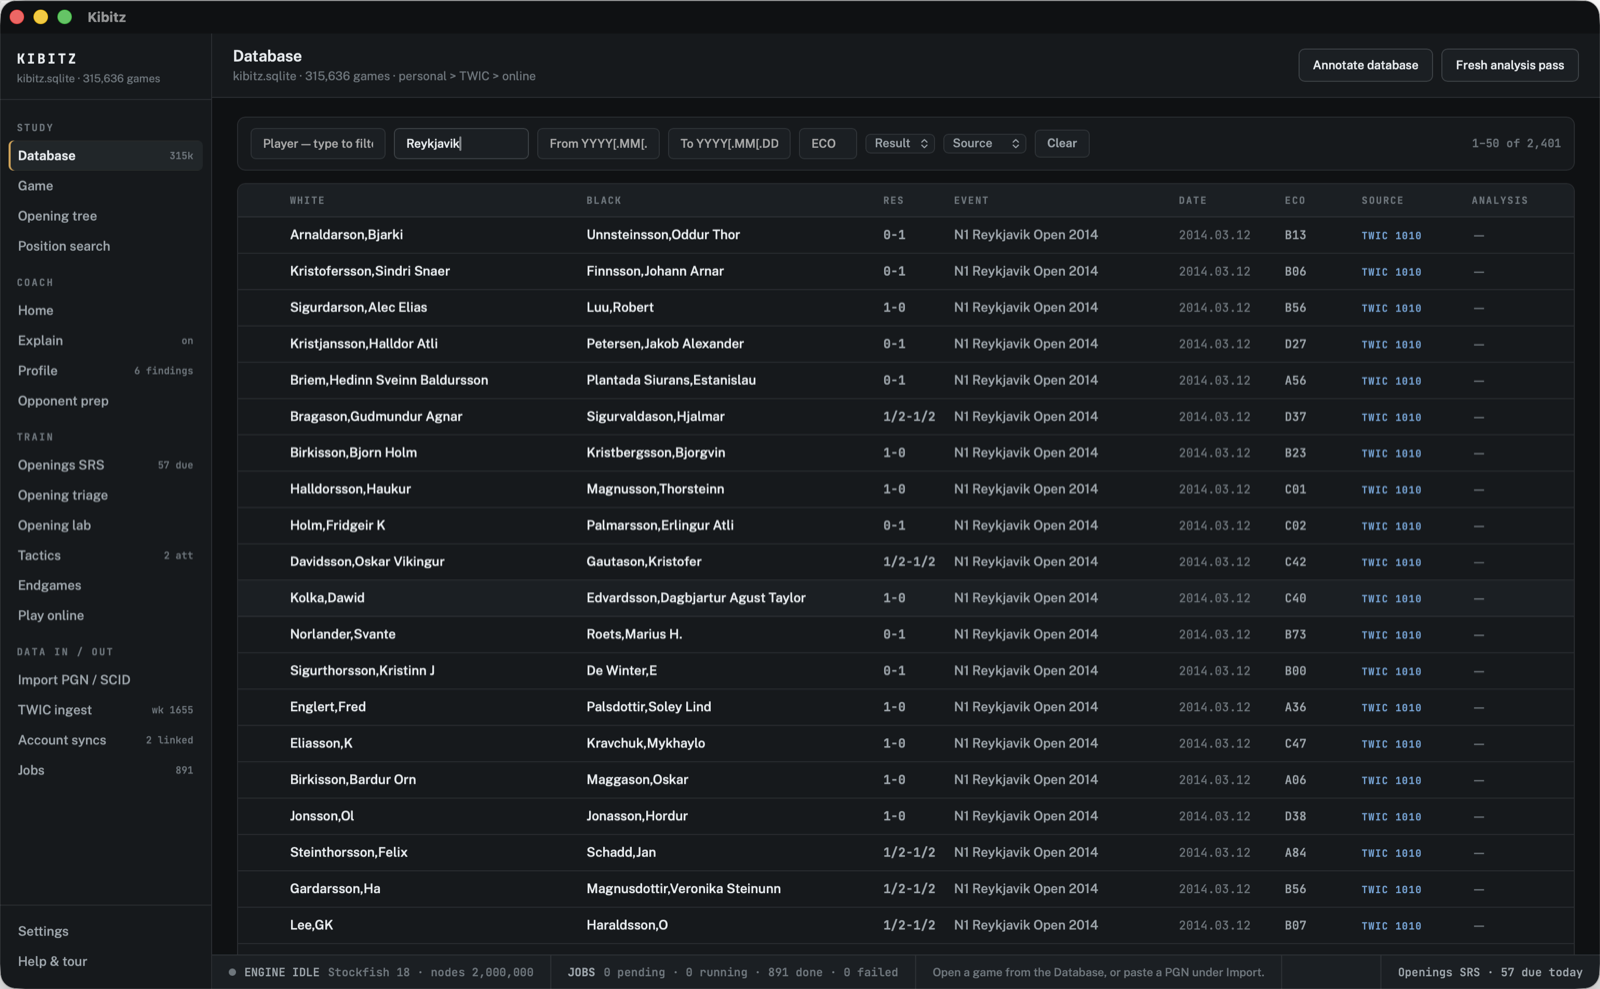Focus the ECO filter field

[x=827, y=143]
